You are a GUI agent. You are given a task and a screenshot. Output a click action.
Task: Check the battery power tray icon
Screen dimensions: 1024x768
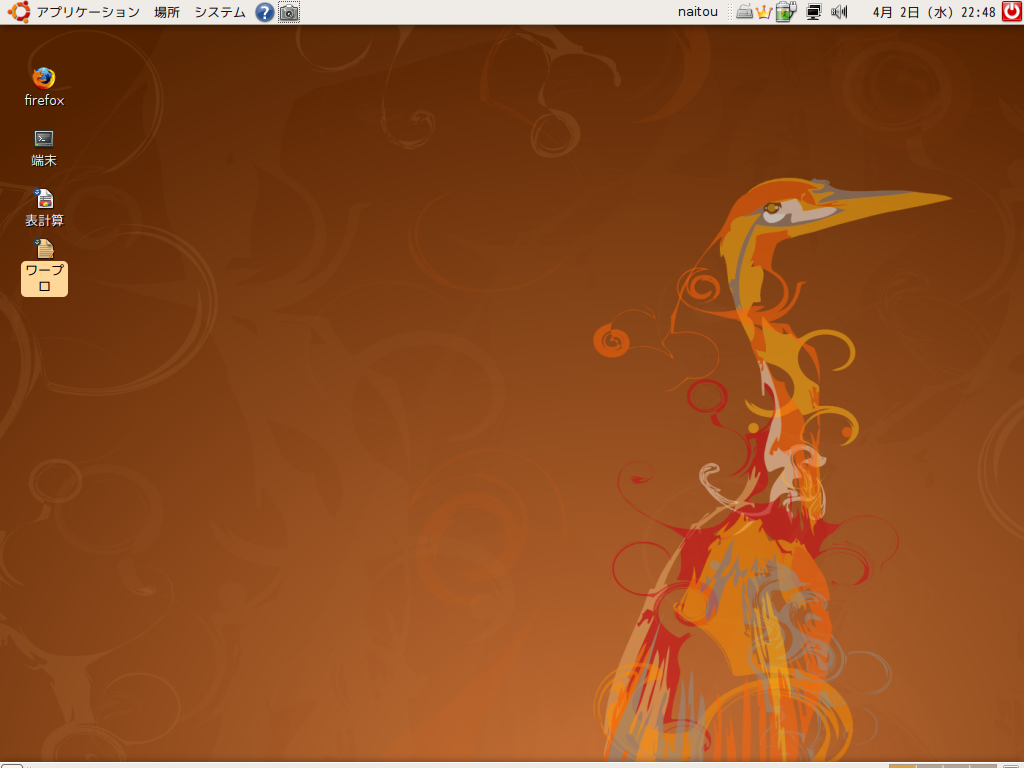(x=786, y=12)
